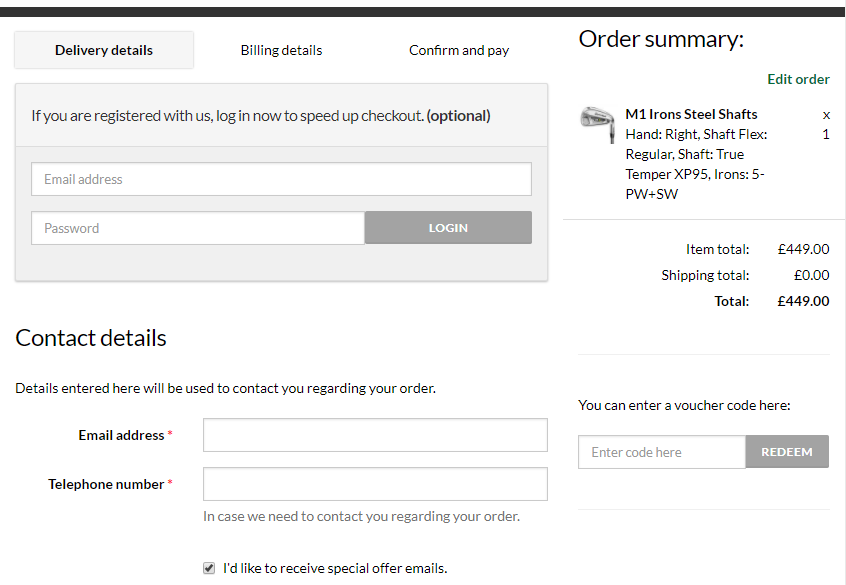Click the bold Total £449.00 amount
Image resolution: width=846 pixels, height=585 pixels.
(803, 301)
